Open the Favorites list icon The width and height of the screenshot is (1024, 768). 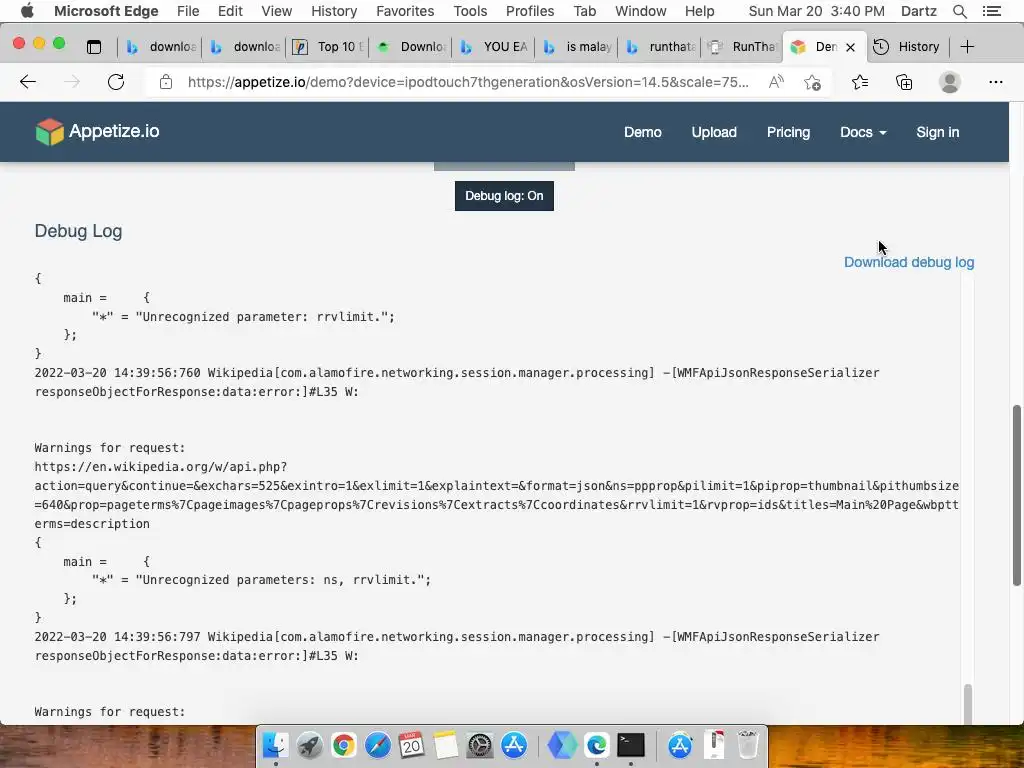[x=860, y=82]
